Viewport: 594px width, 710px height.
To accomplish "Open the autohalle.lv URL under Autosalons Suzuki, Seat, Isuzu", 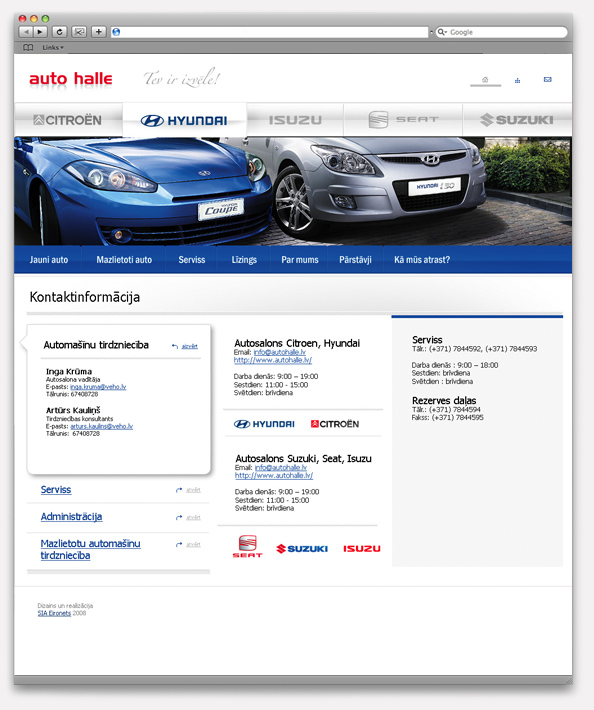I will tap(274, 476).
